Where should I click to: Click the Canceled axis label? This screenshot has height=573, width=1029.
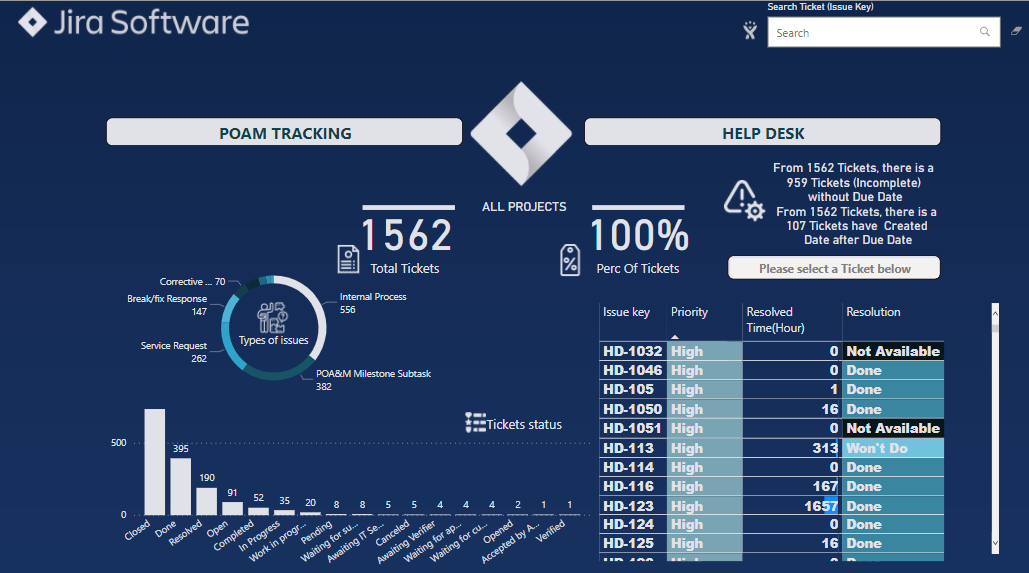point(392,534)
